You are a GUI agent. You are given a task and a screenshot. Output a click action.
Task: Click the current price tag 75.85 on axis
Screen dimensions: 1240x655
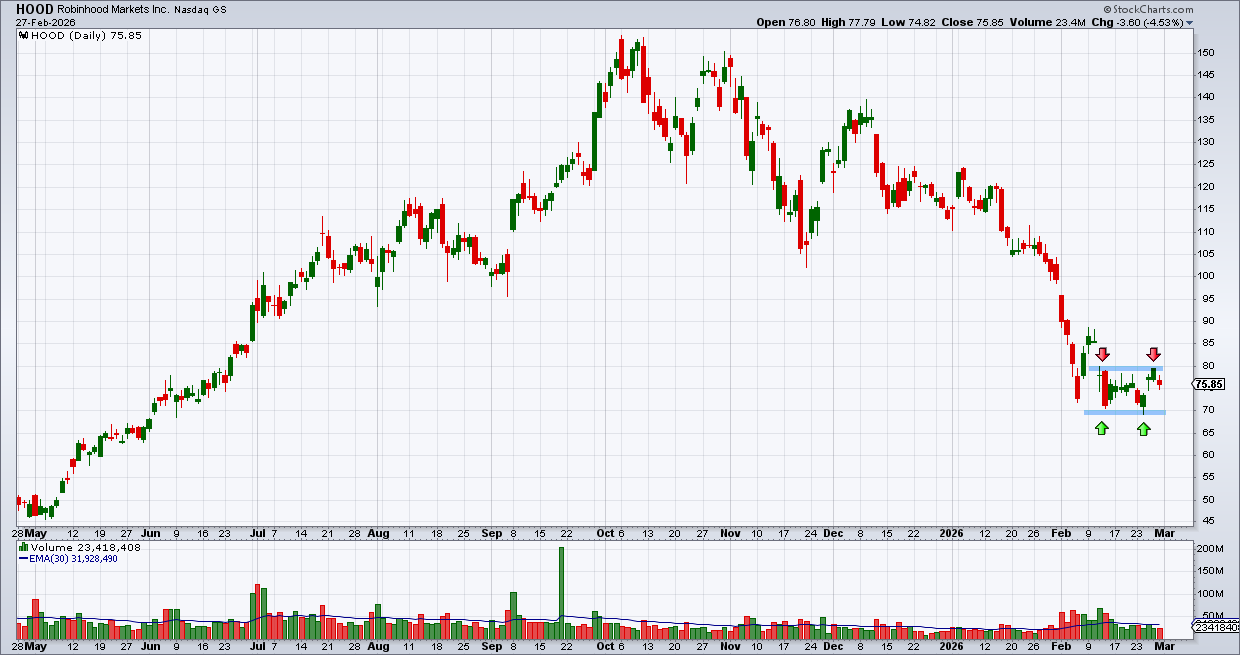(1210, 382)
